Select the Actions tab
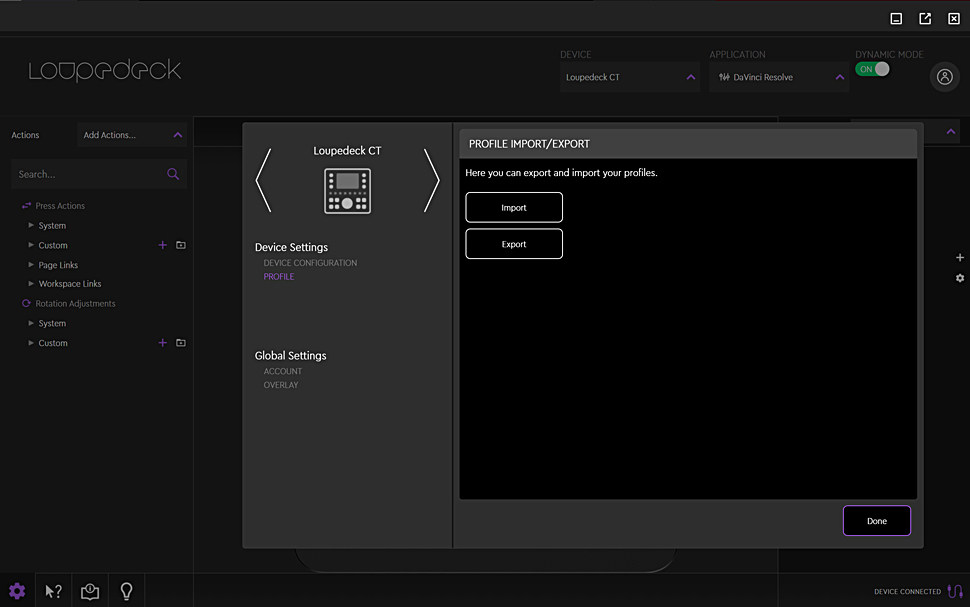 (25, 135)
